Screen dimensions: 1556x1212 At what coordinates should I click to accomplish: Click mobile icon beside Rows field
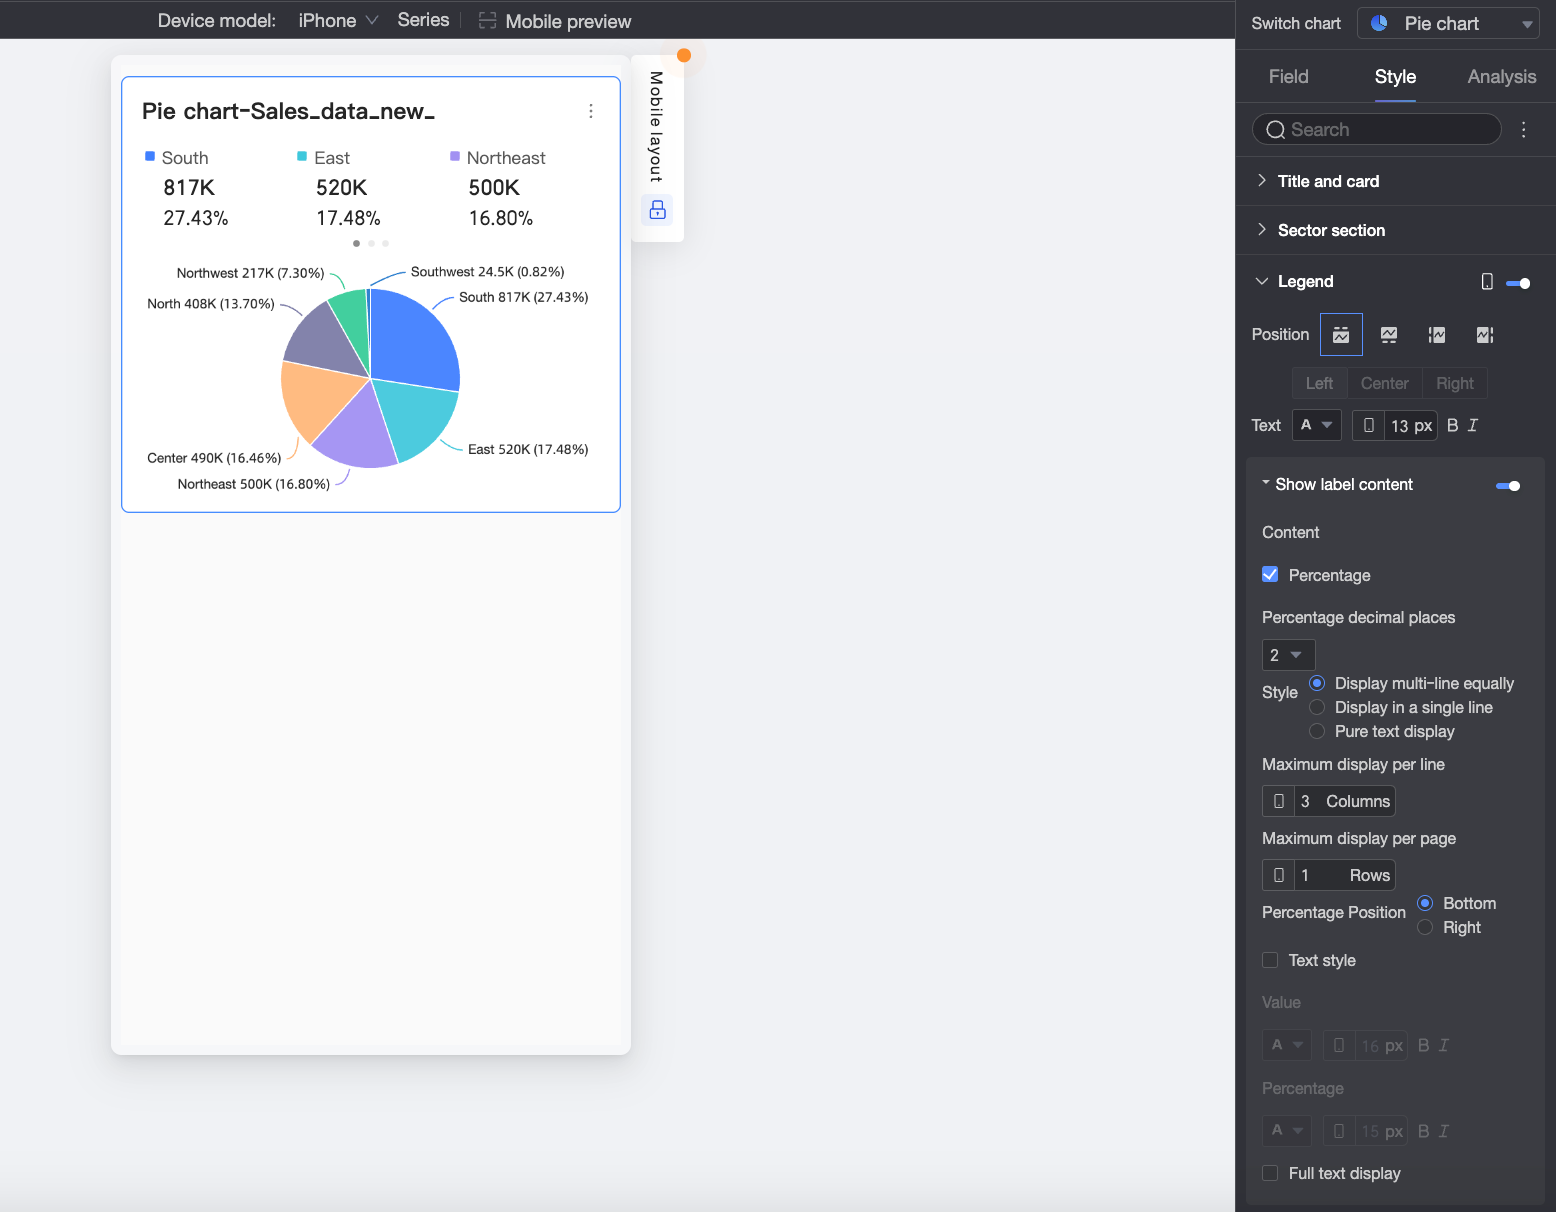coord(1279,875)
